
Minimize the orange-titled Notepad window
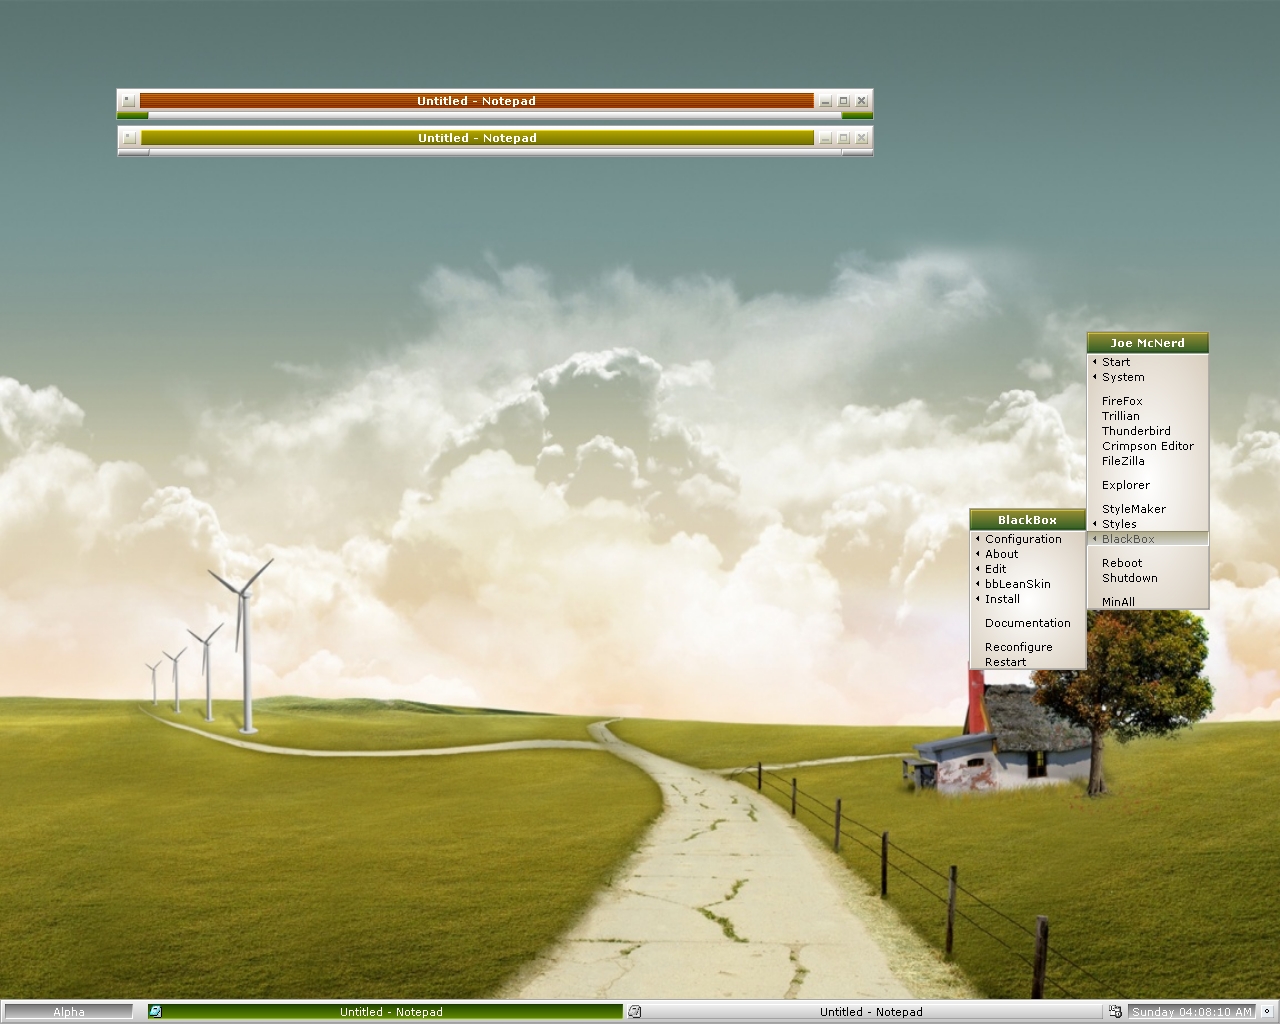point(825,101)
